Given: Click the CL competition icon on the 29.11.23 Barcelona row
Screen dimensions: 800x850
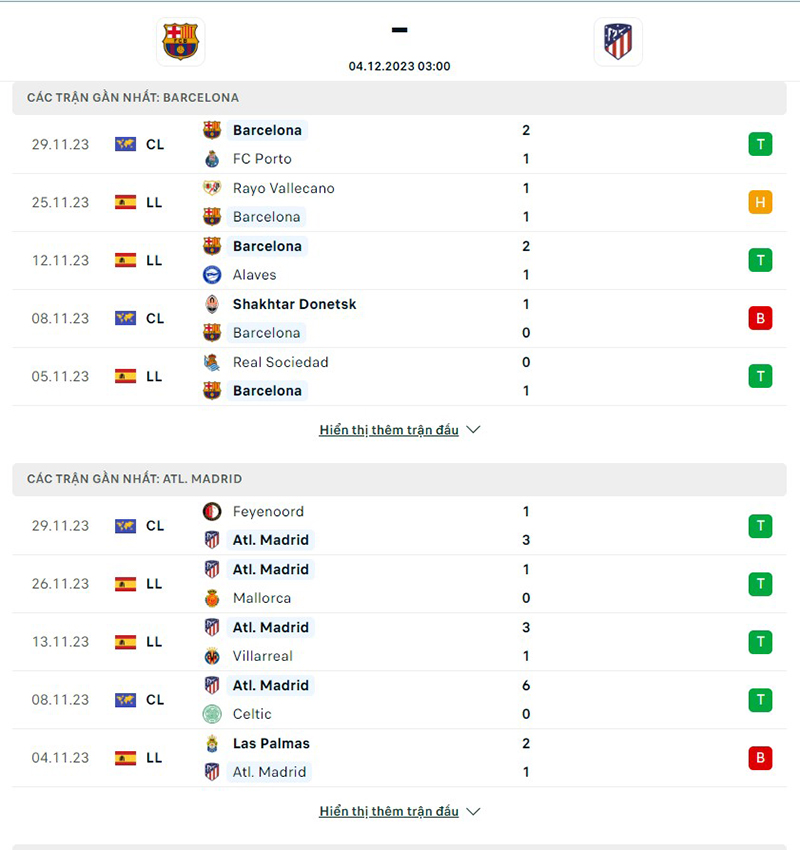Looking at the screenshot, I should point(126,144).
